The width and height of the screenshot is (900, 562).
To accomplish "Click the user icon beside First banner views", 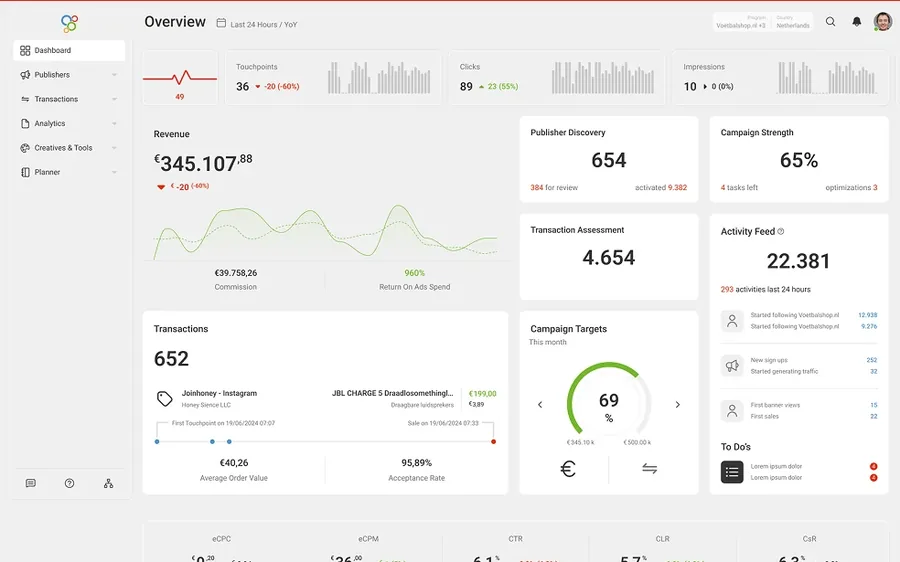I will [x=732, y=411].
